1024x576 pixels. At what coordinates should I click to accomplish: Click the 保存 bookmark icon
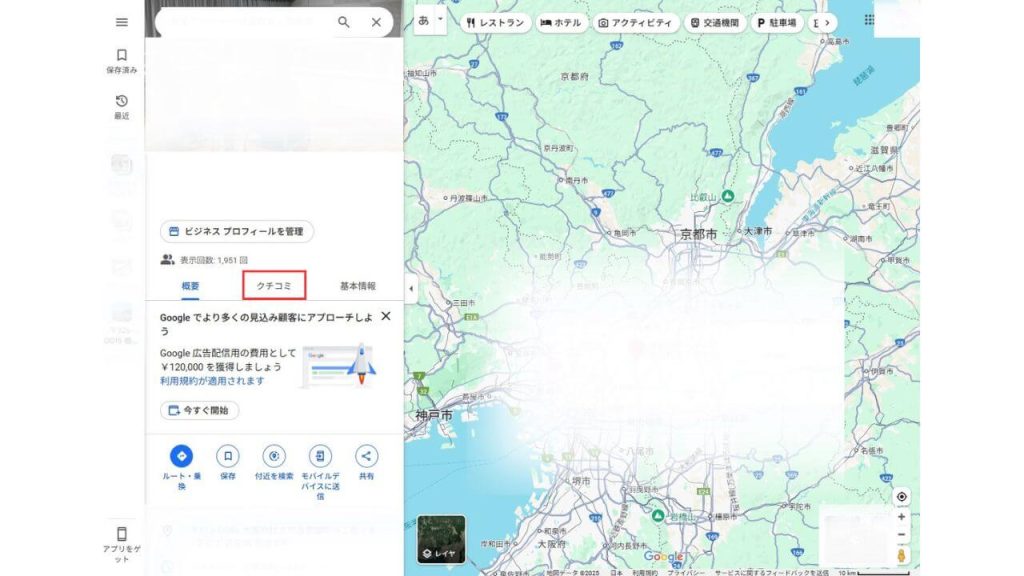[x=228, y=456]
